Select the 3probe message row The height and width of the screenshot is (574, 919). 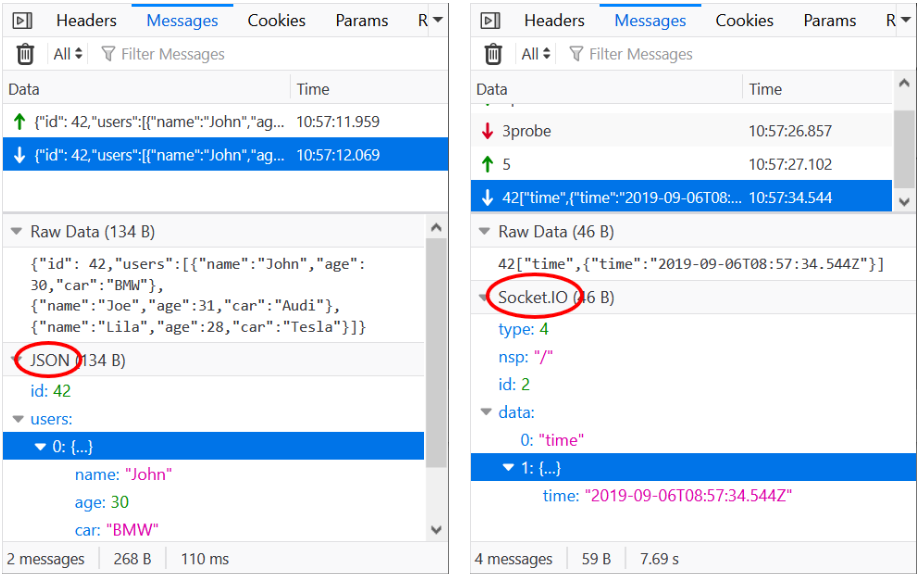tap(682, 131)
